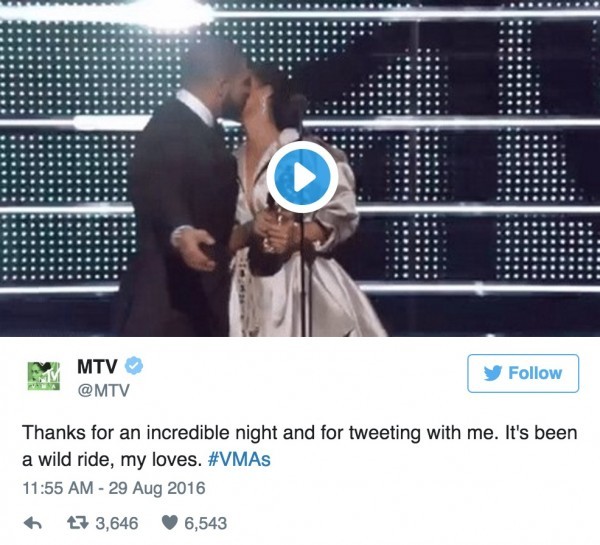Click the man in the dark suit

click(184, 191)
